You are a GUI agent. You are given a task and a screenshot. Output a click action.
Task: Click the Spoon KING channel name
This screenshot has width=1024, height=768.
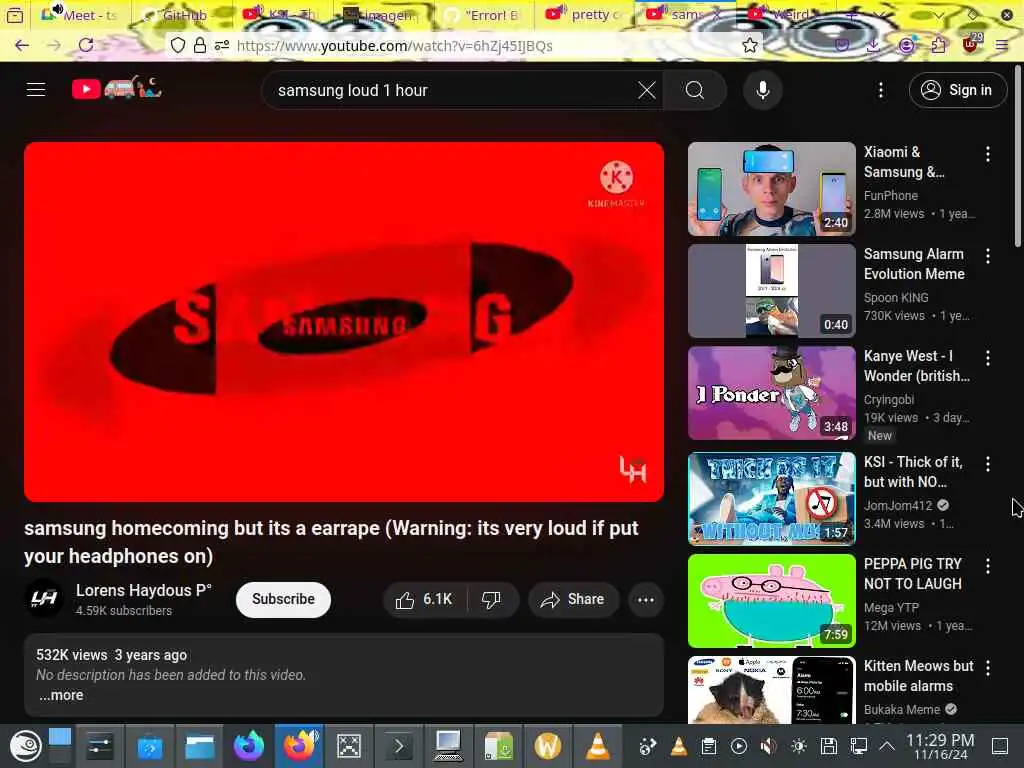pos(895,297)
